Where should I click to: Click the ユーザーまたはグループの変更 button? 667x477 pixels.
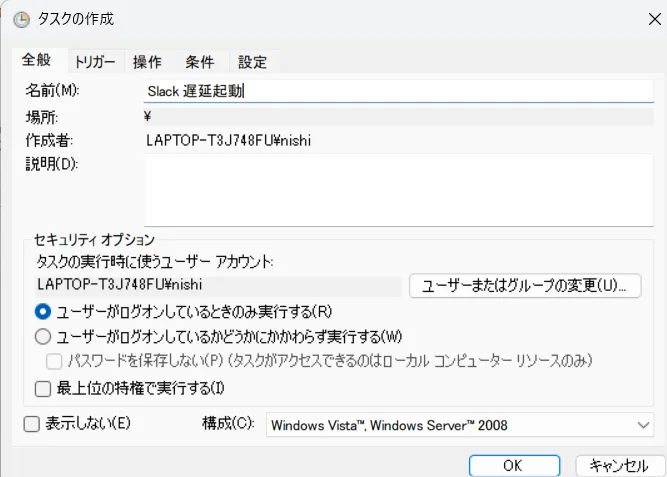pyautogui.click(x=524, y=285)
